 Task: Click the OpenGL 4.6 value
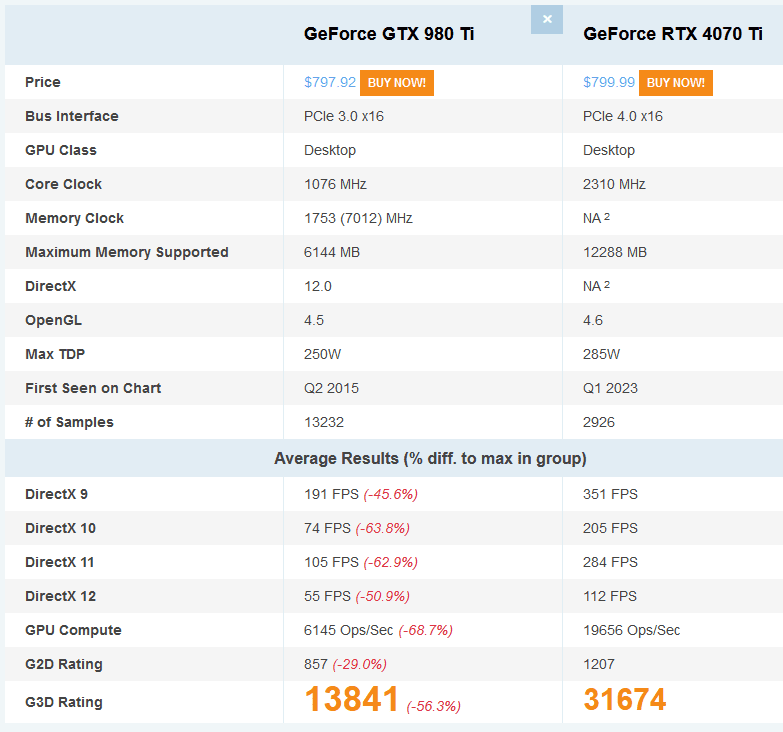tap(593, 320)
